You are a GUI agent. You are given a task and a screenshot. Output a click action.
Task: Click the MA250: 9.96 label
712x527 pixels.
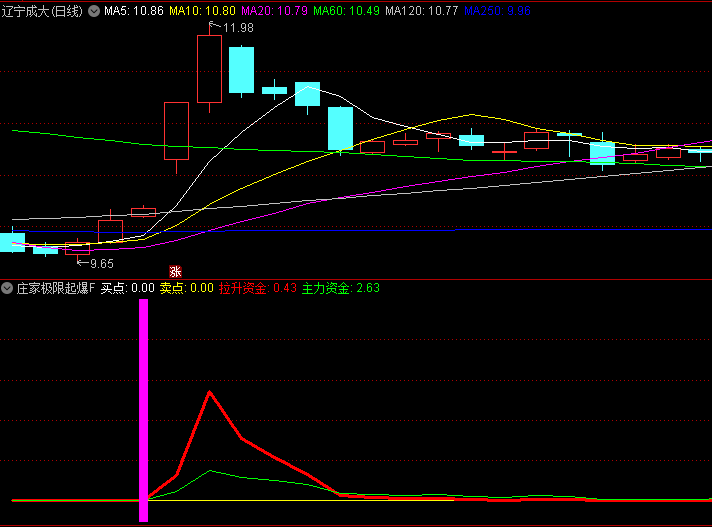pos(497,11)
